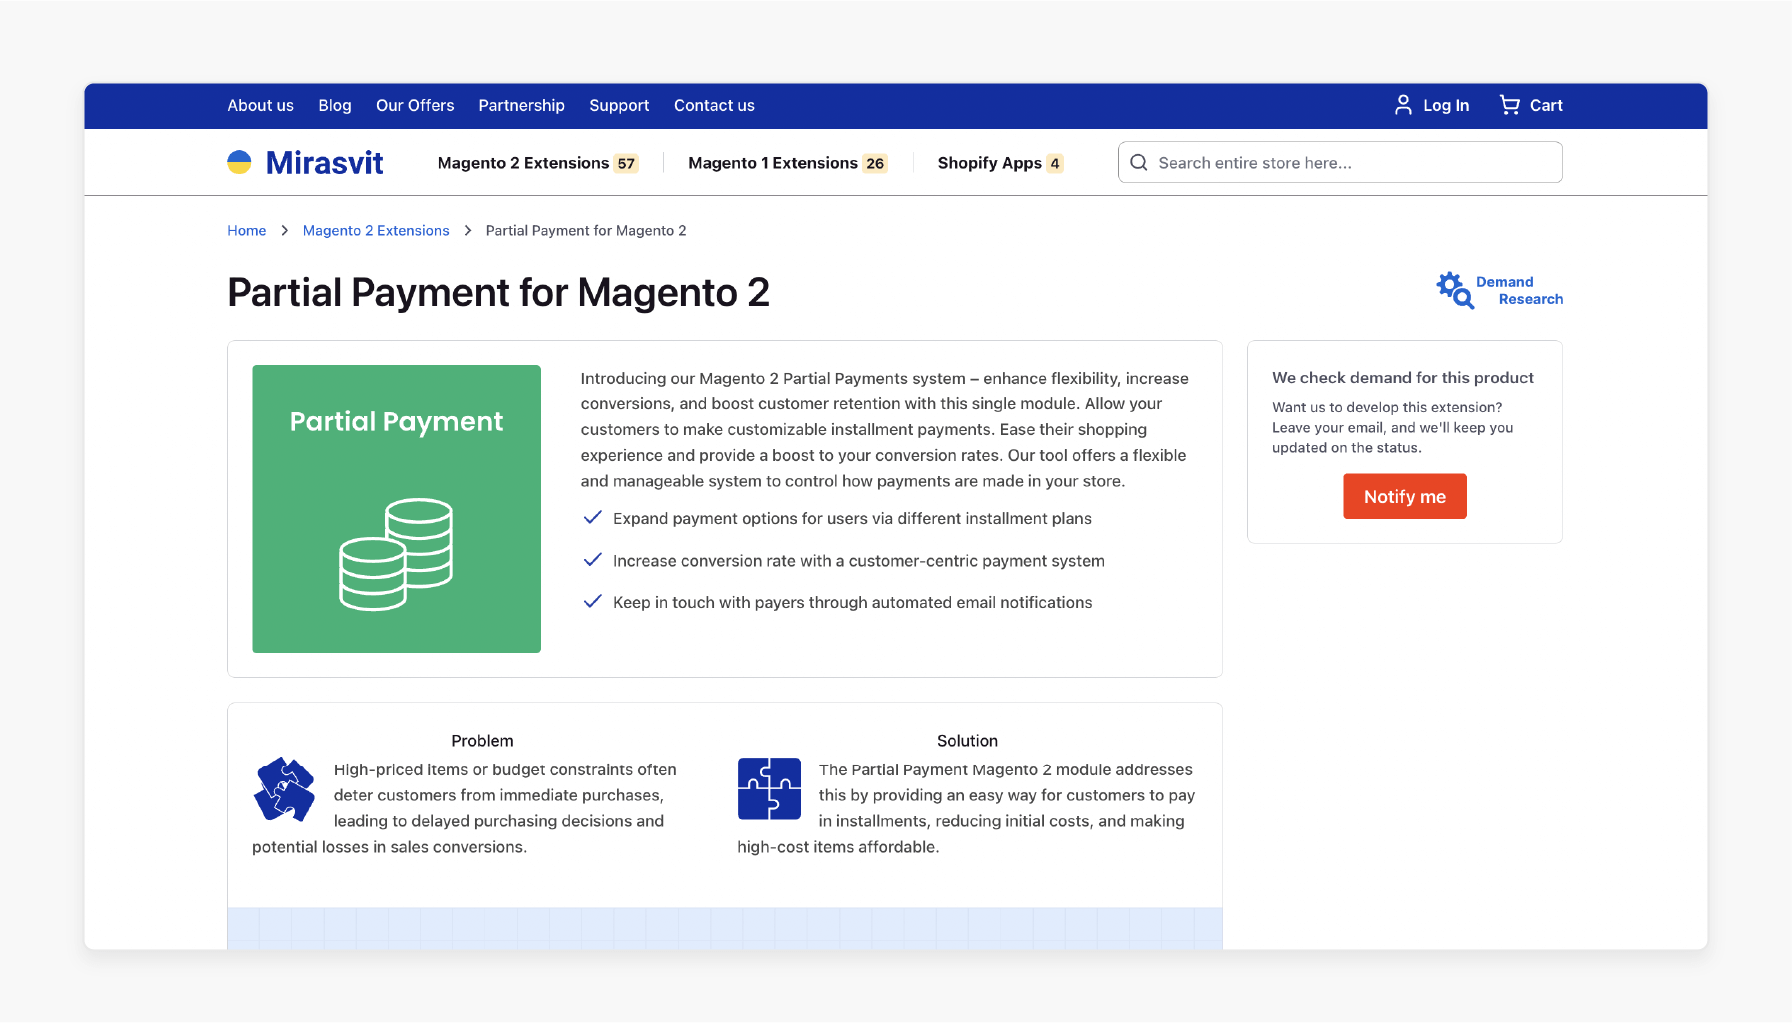Click the magnifier icon in search box
Image resolution: width=1792 pixels, height=1023 pixels.
coord(1138,162)
